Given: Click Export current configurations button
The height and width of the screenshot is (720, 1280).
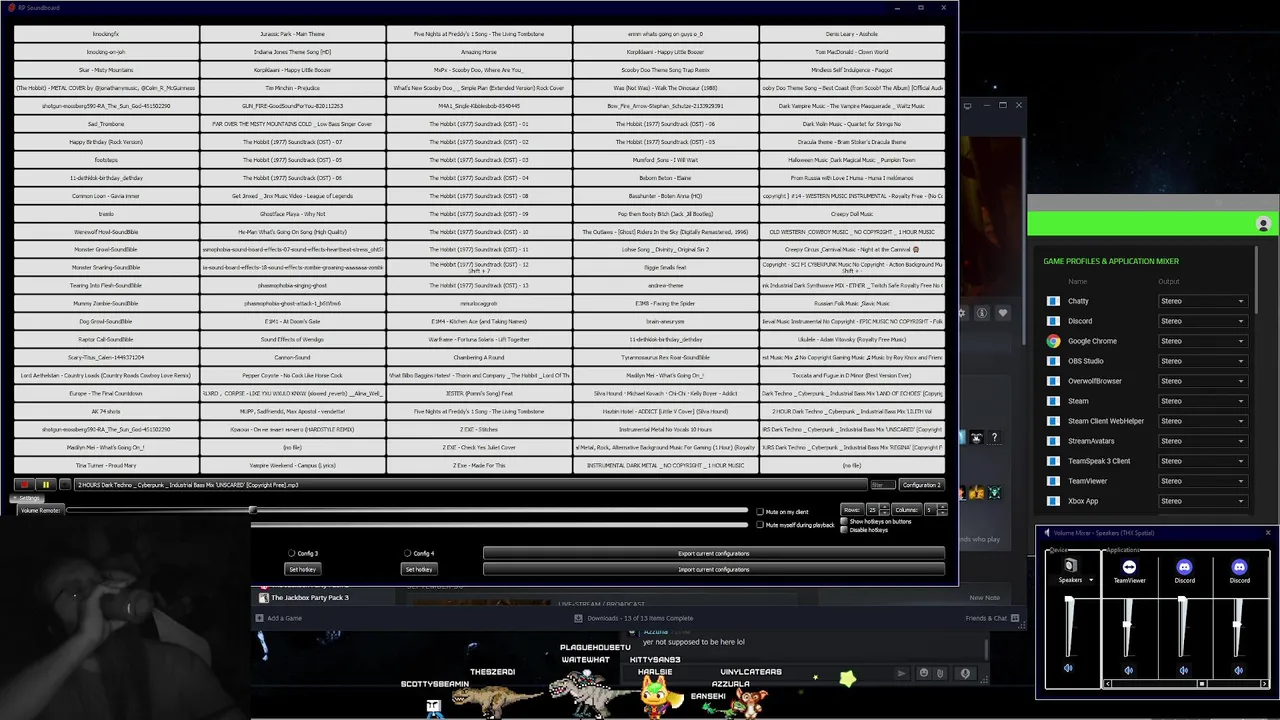Looking at the screenshot, I should pos(713,553).
